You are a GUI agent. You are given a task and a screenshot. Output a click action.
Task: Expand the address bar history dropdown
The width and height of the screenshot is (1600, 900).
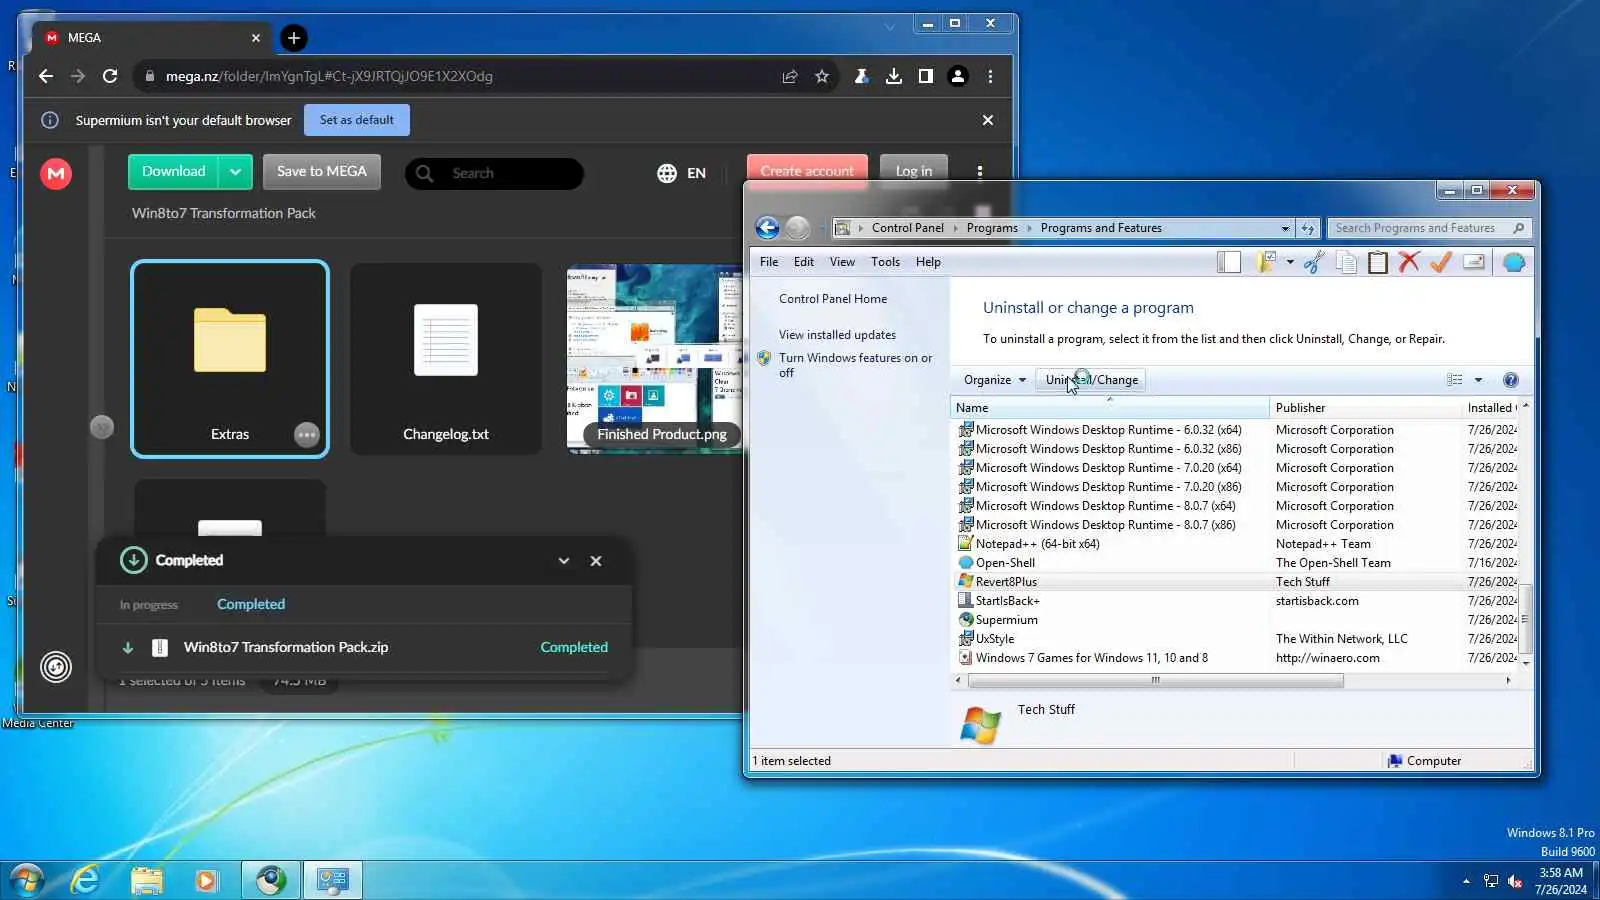click(1285, 228)
